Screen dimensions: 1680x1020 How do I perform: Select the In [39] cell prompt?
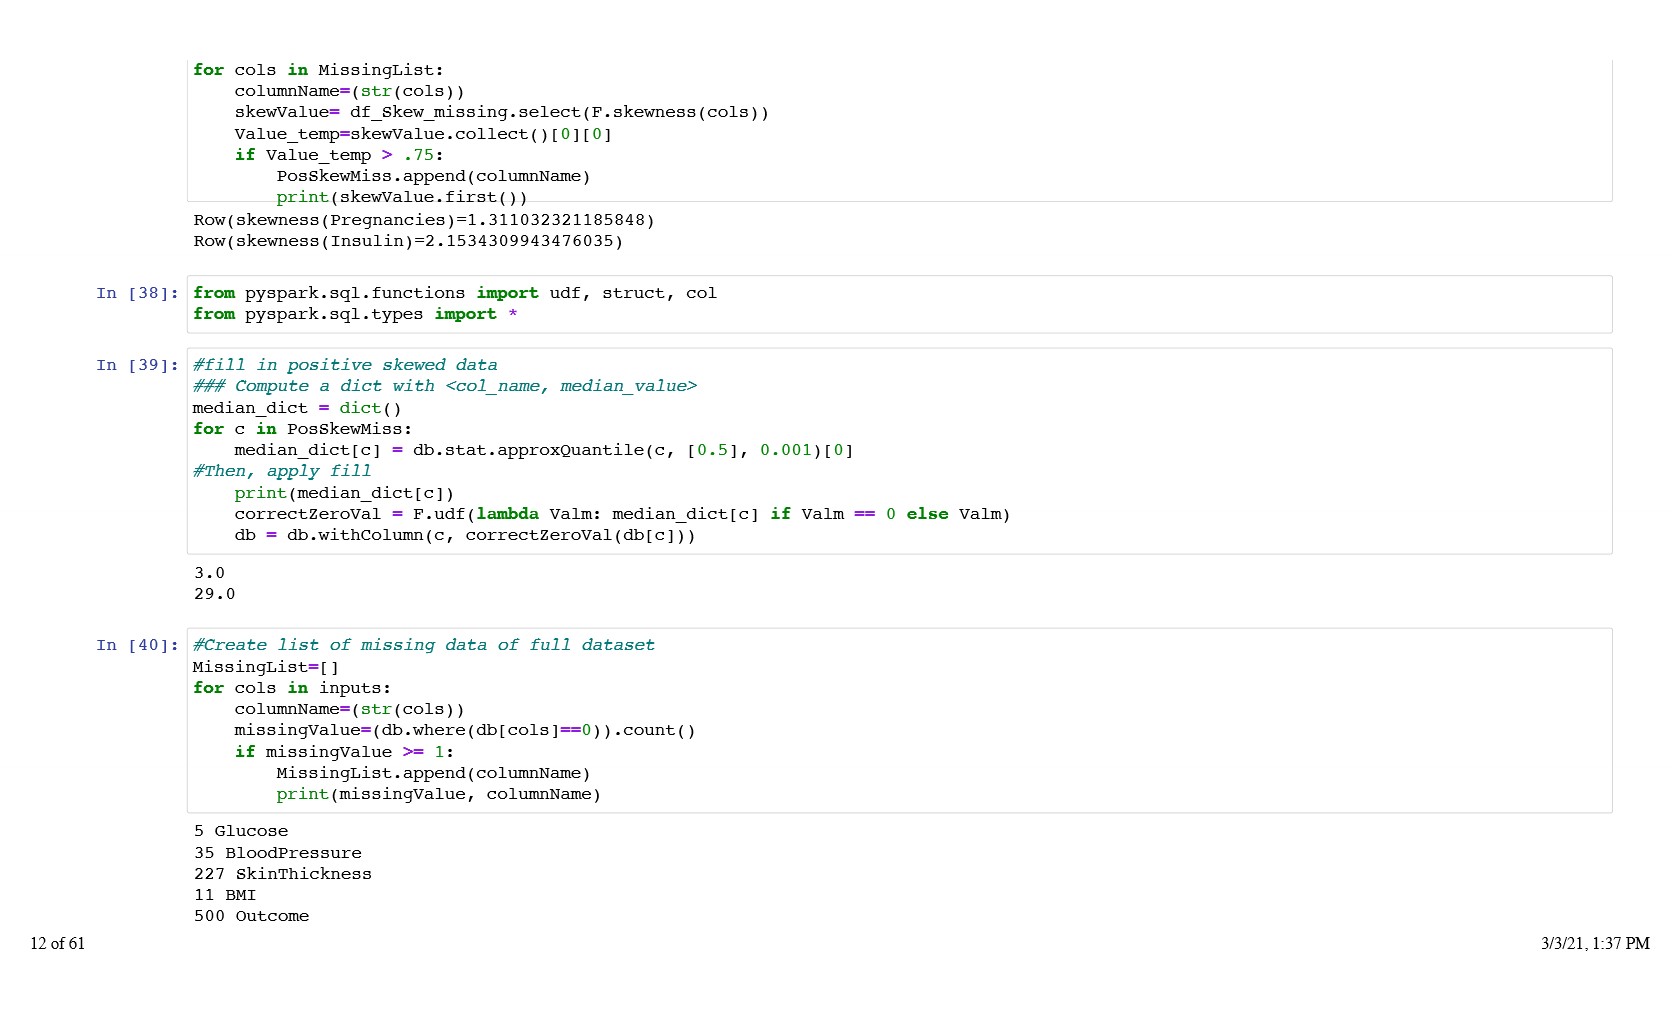coord(137,365)
